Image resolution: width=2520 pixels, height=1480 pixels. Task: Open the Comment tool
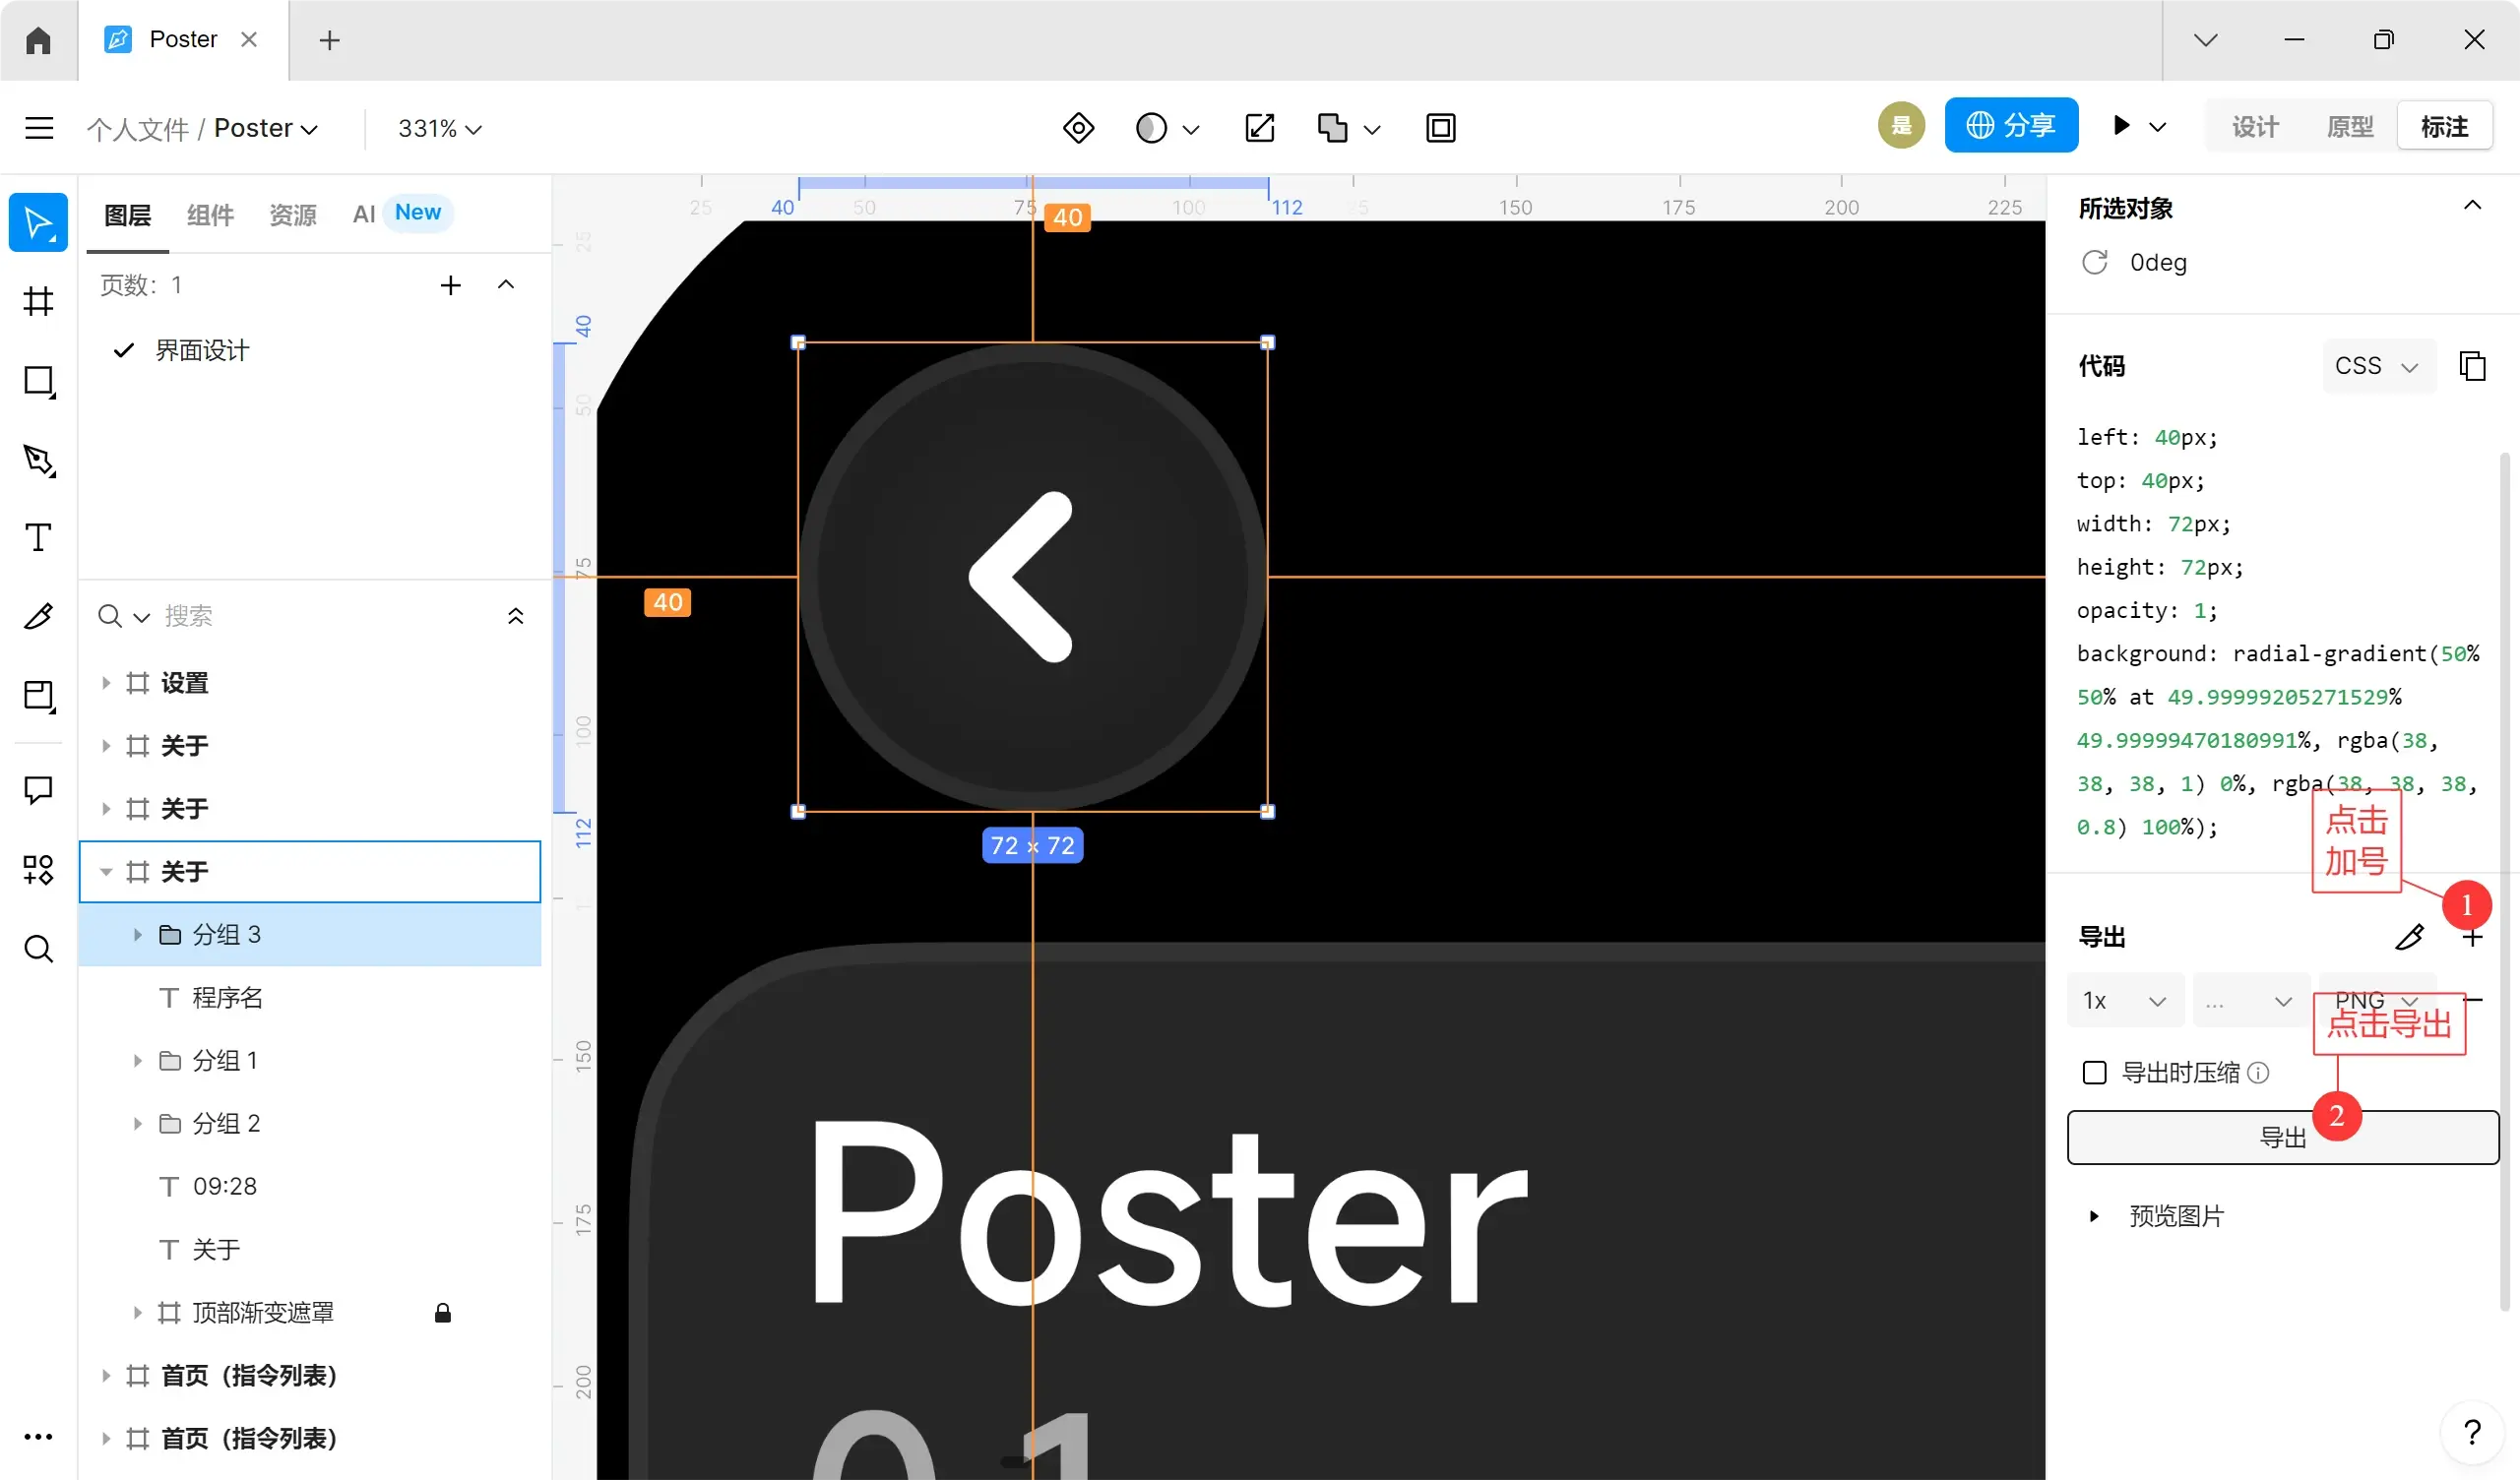(x=38, y=790)
